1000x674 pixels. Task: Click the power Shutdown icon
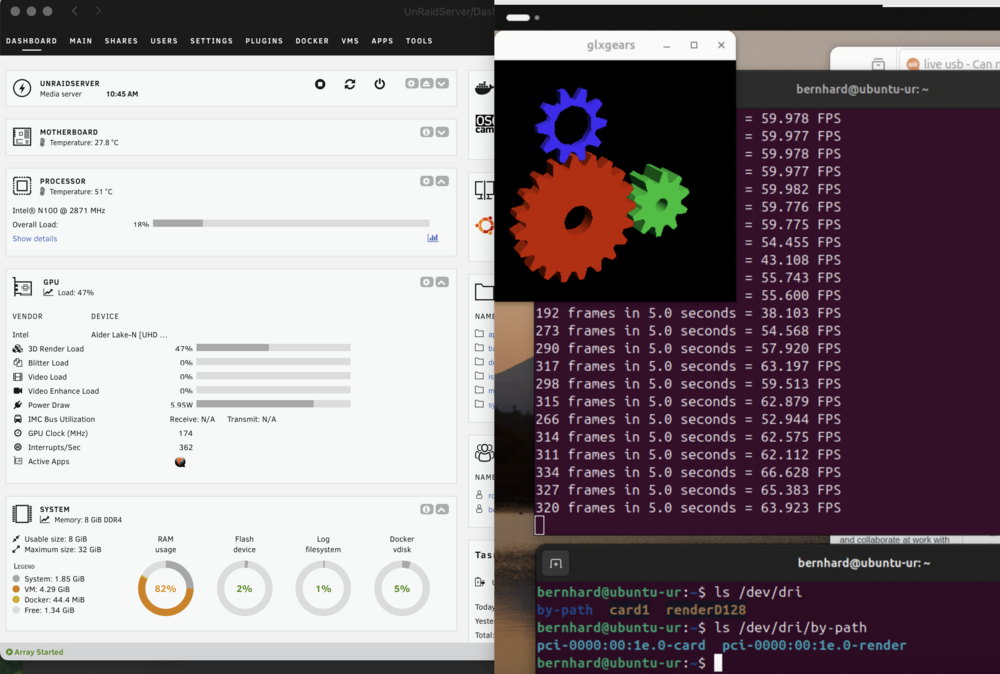point(379,84)
